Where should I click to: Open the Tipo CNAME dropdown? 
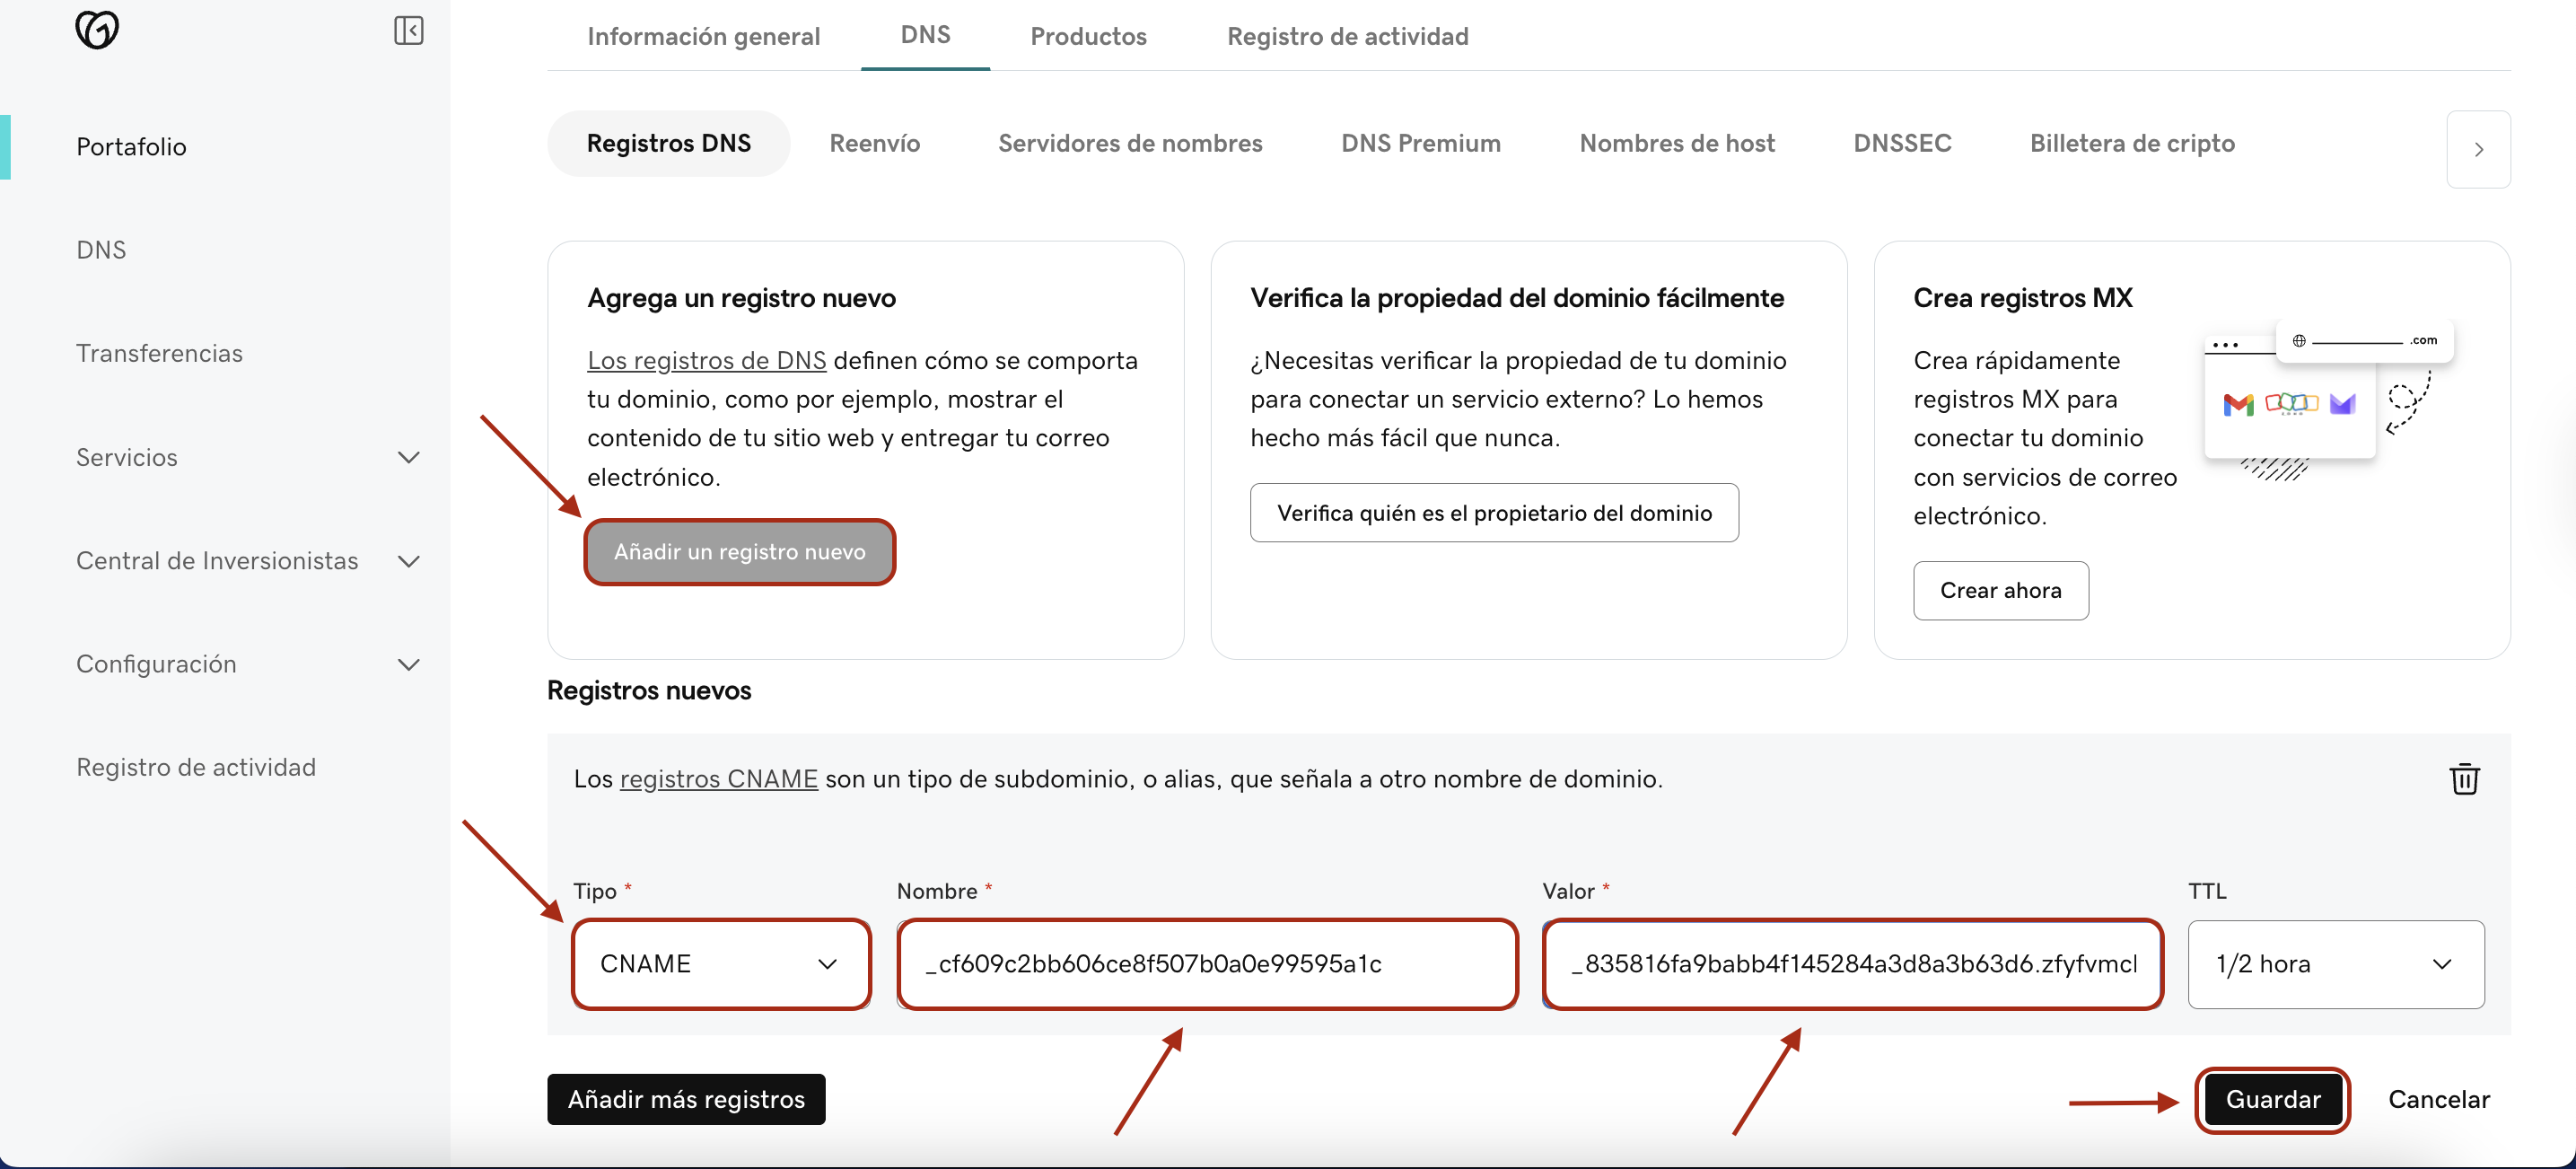(720, 964)
